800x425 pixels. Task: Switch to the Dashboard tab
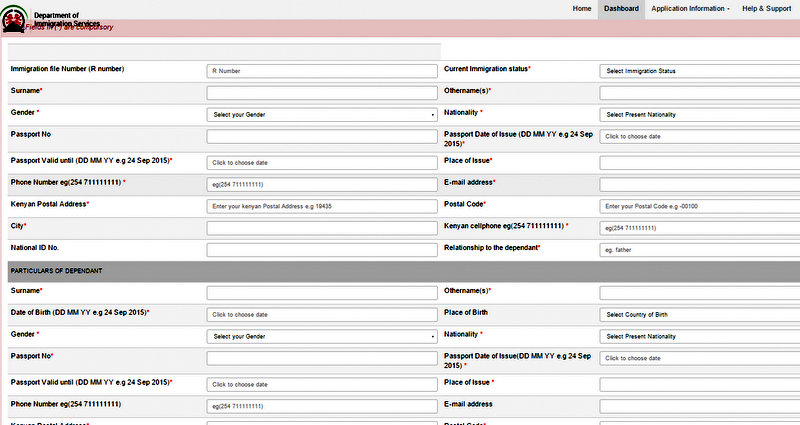coord(621,8)
